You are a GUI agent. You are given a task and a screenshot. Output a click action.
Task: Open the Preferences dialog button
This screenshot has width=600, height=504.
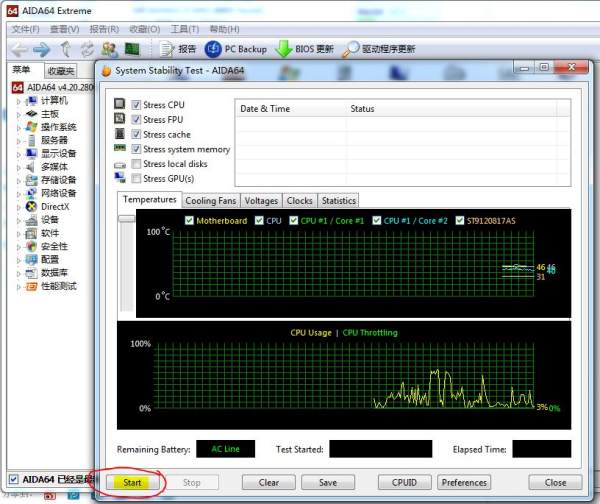(464, 482)
